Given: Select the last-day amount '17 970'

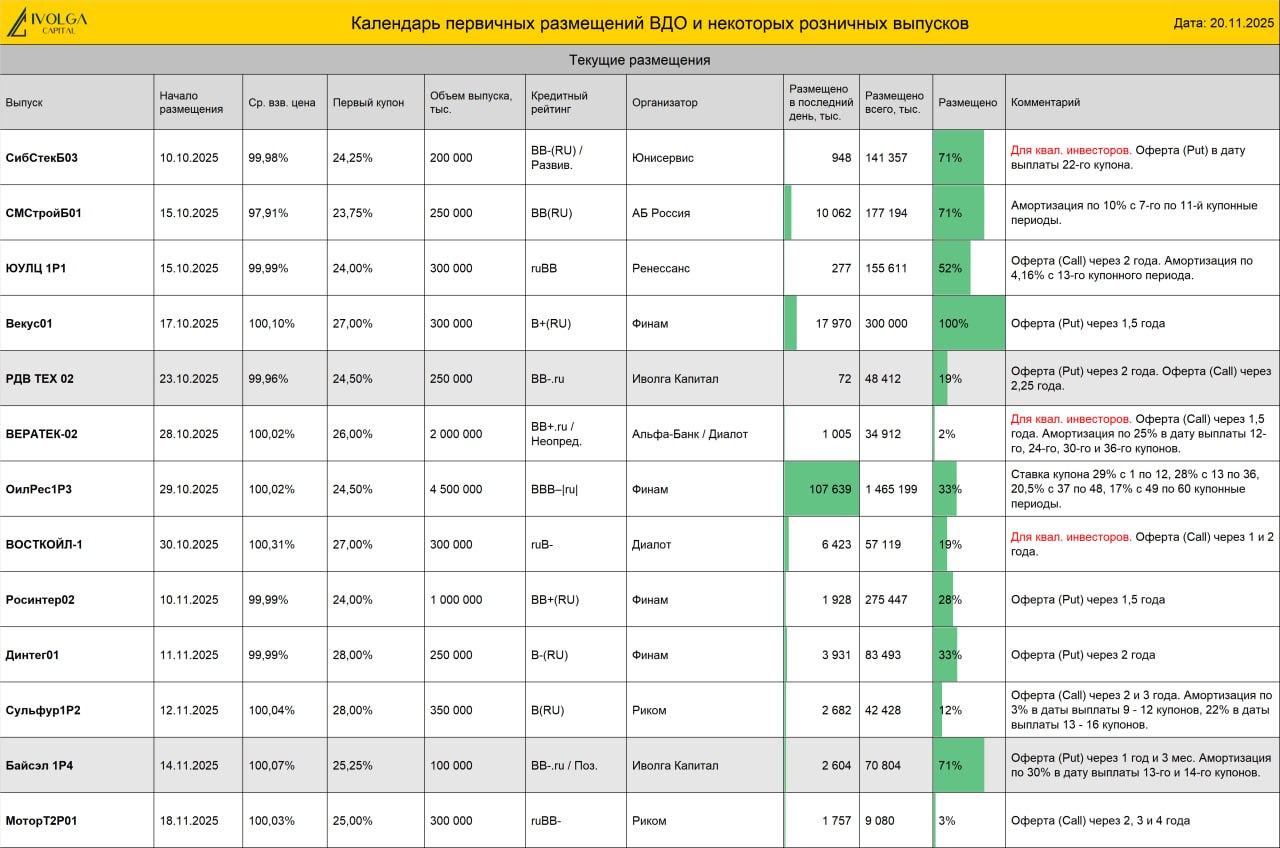Looking at the screenshot, I should point(834,323).
